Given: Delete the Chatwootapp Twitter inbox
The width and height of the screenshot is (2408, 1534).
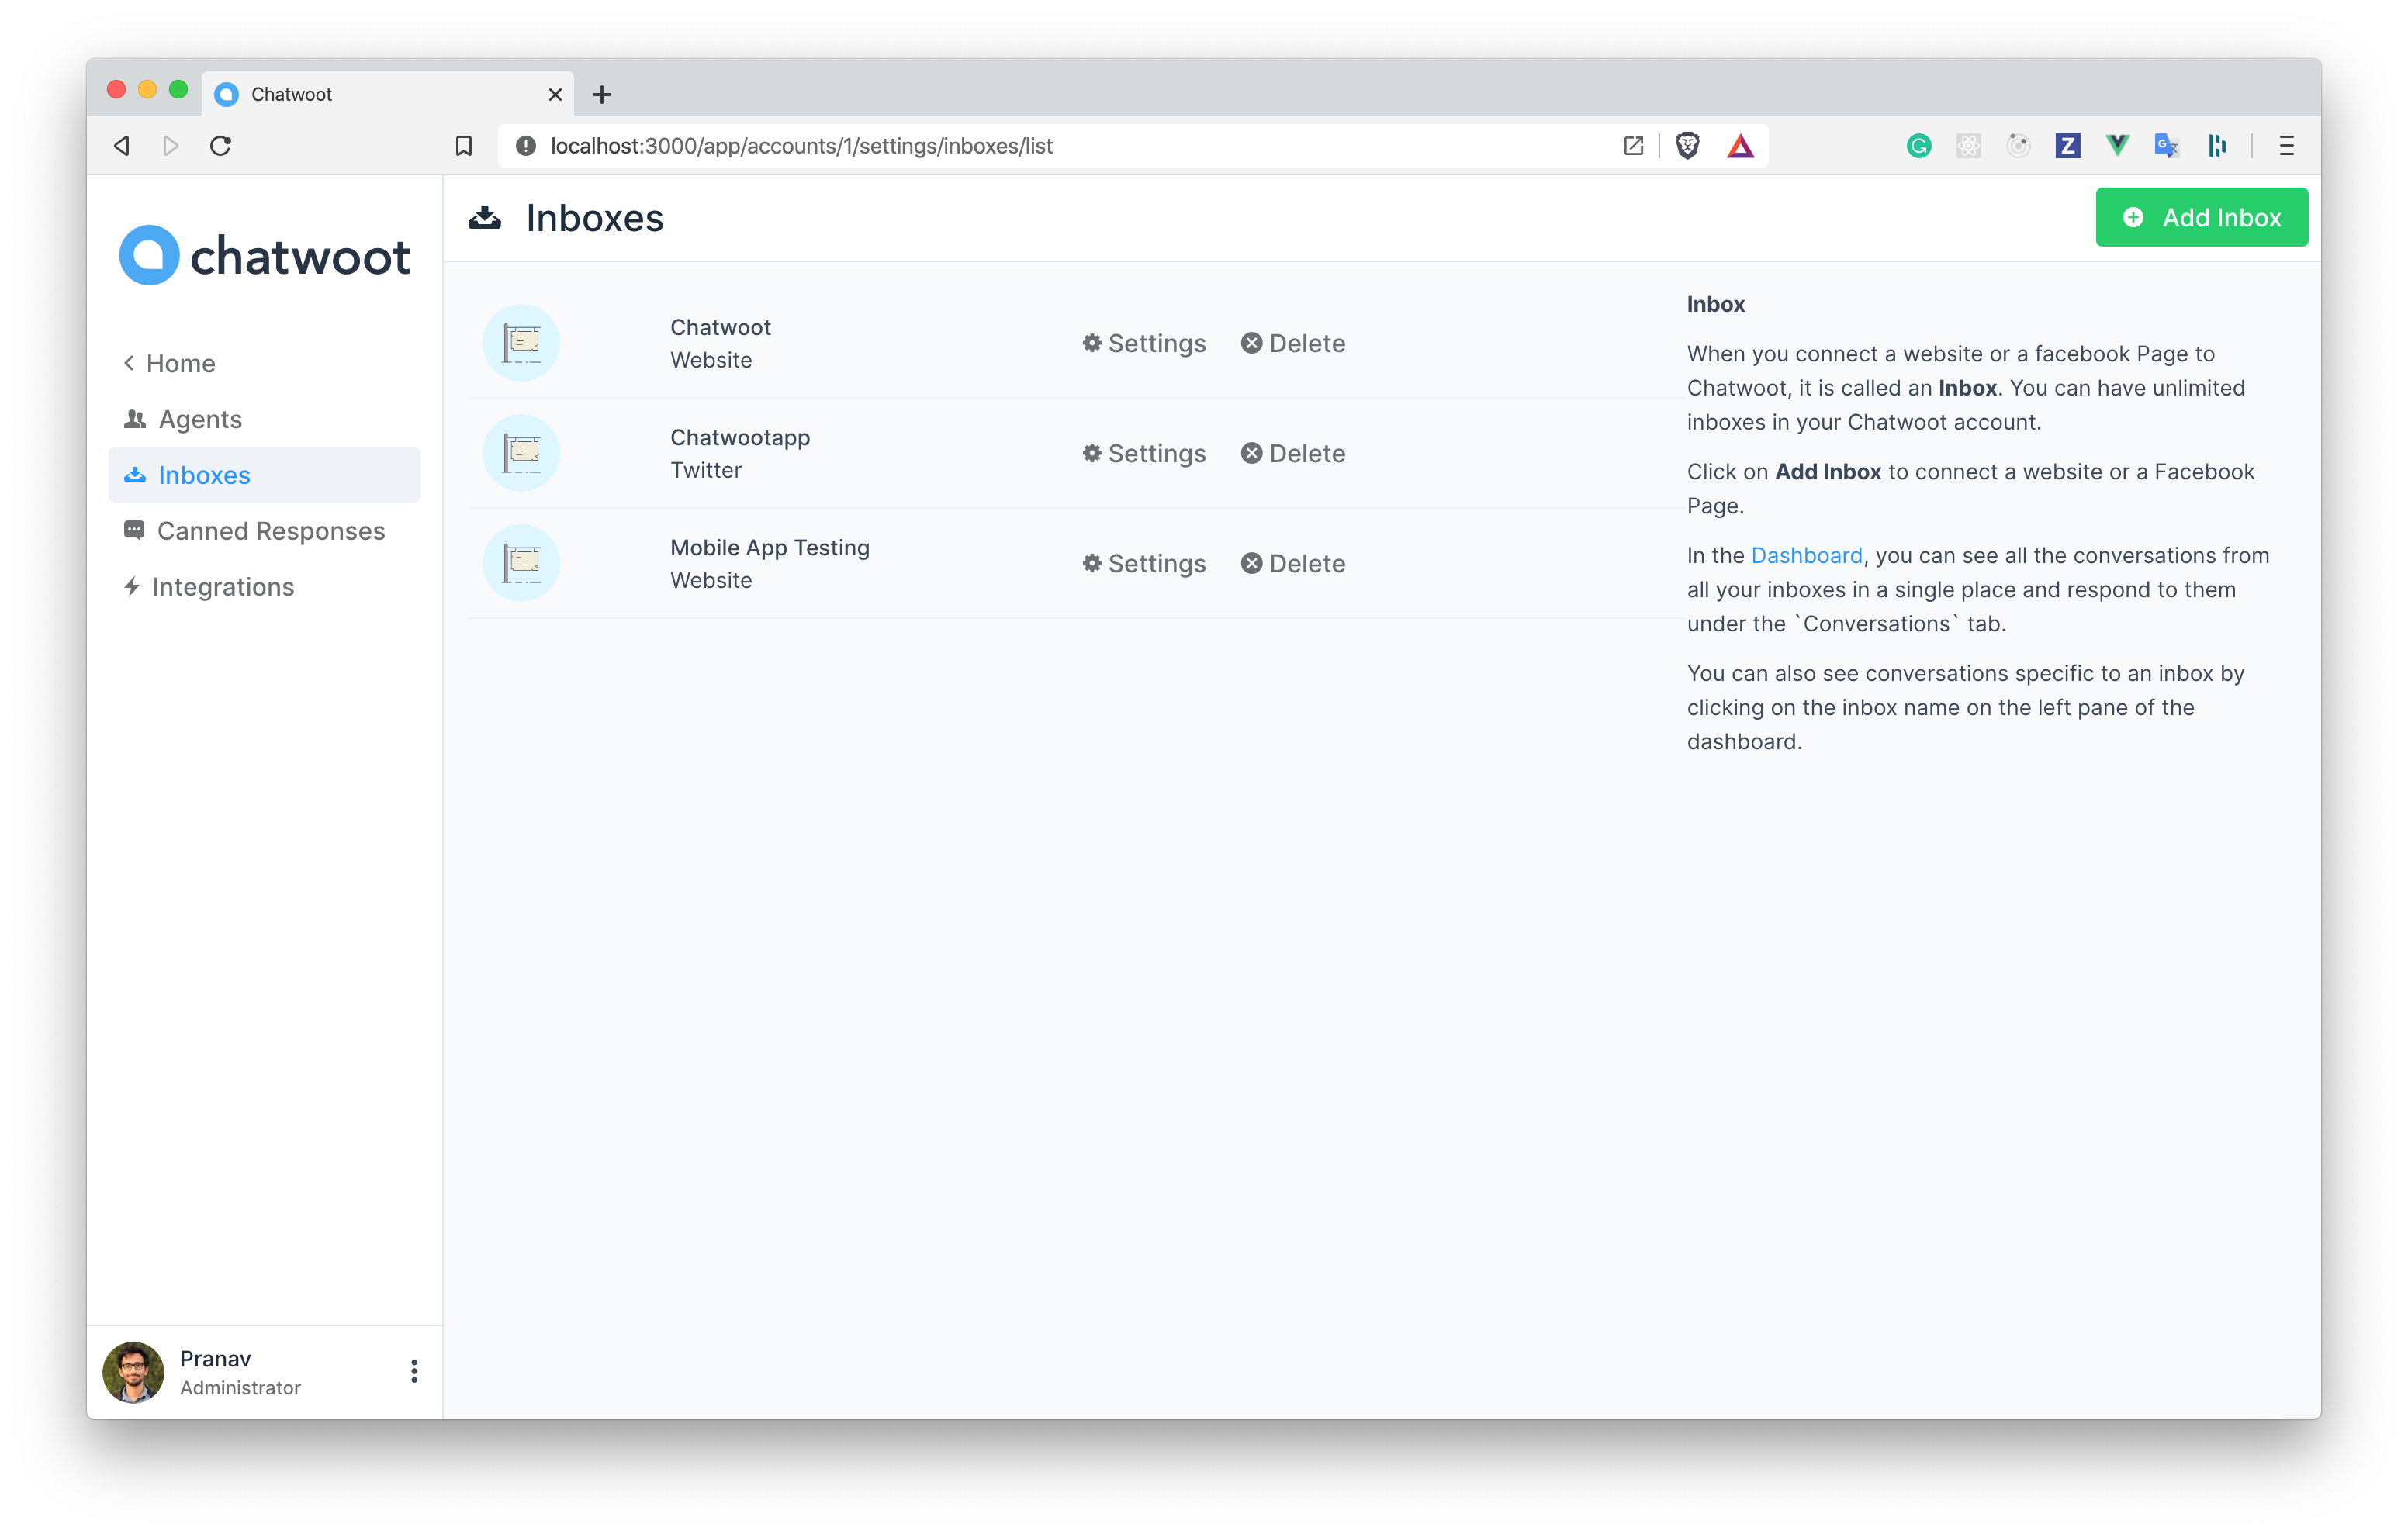Looking at the screenshot, I should 1293,453.
